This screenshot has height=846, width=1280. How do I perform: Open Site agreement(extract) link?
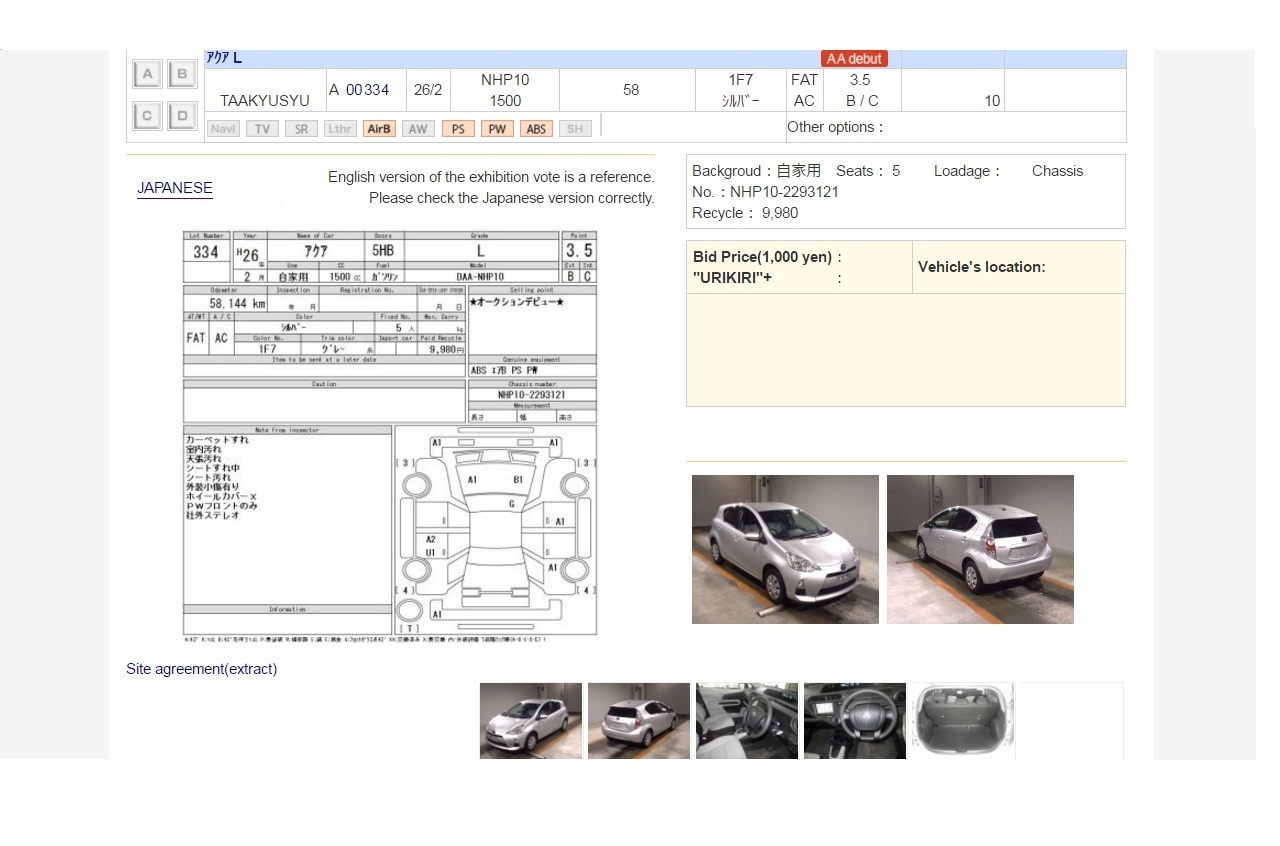pyautogui.click(x=202, y=669)
